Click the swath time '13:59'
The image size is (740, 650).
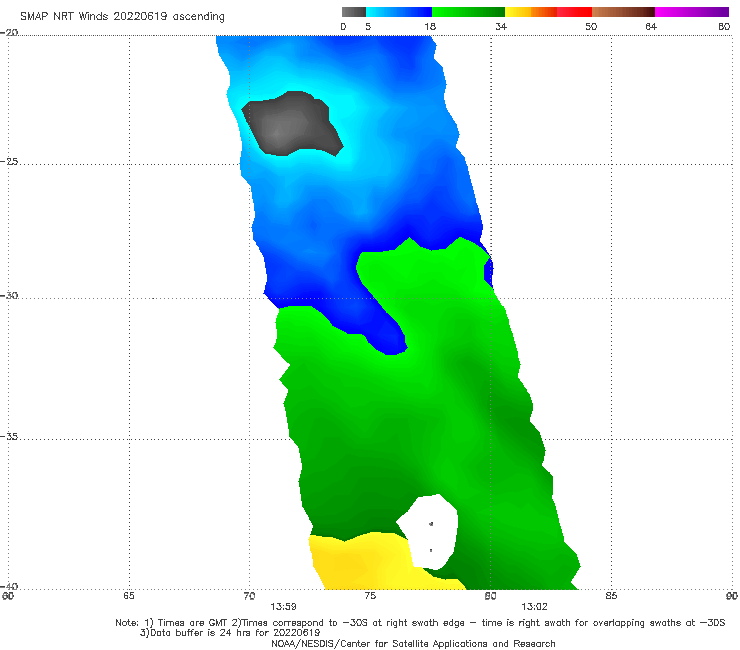tap(283, 607)
